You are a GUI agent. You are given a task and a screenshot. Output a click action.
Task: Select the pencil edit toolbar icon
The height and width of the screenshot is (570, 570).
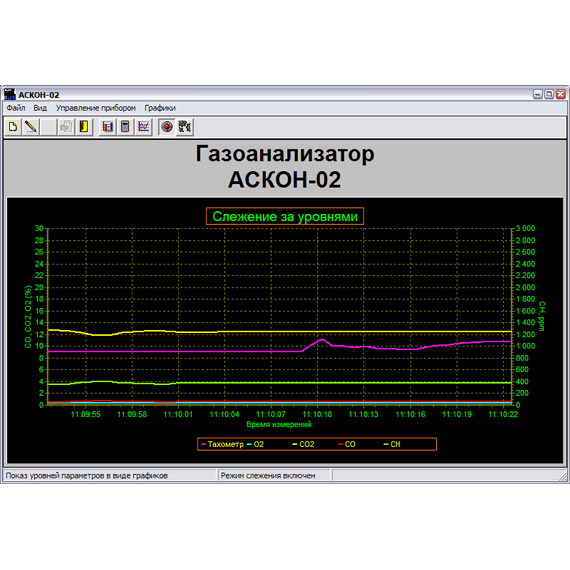[31, 127]
